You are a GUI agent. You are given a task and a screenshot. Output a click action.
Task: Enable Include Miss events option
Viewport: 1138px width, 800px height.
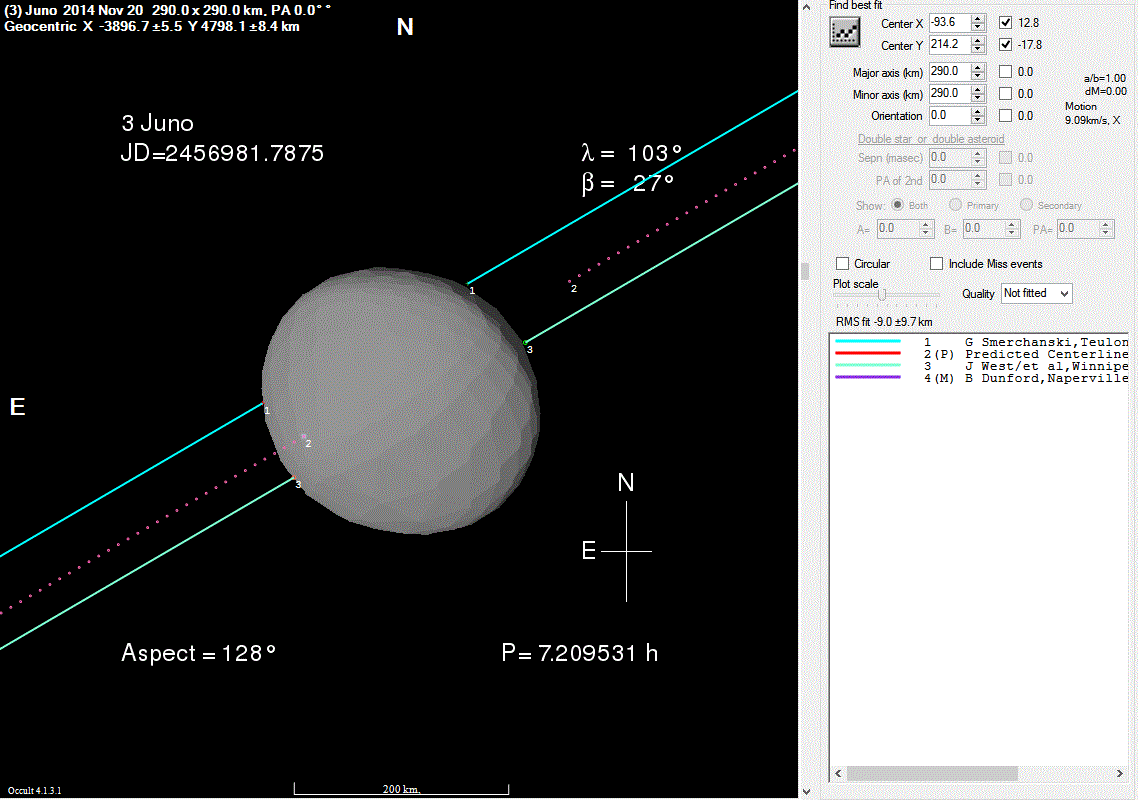pos(937,264)
